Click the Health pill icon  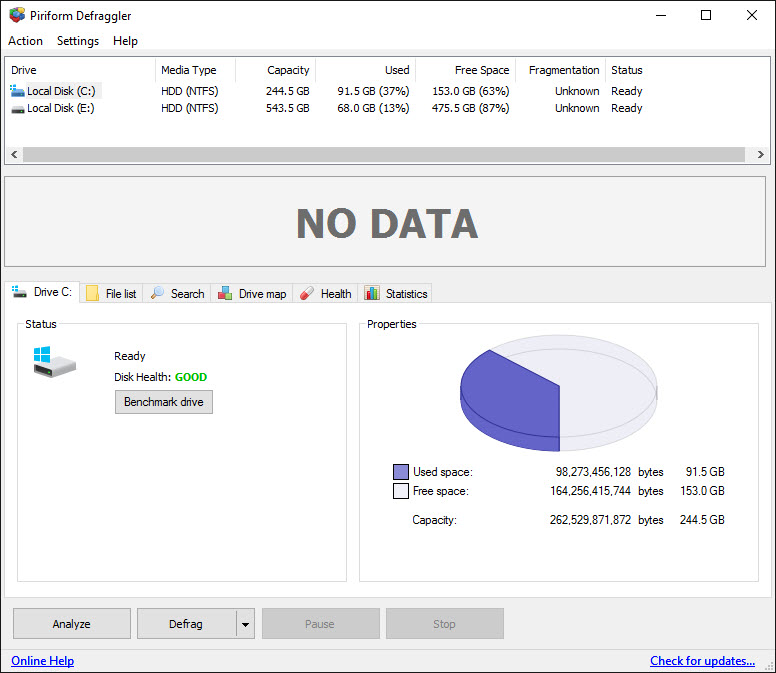click(x=307, y=293)
